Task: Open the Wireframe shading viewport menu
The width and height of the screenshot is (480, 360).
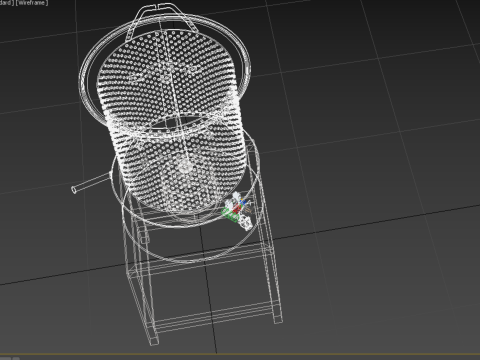Action: tap(32, 3)
